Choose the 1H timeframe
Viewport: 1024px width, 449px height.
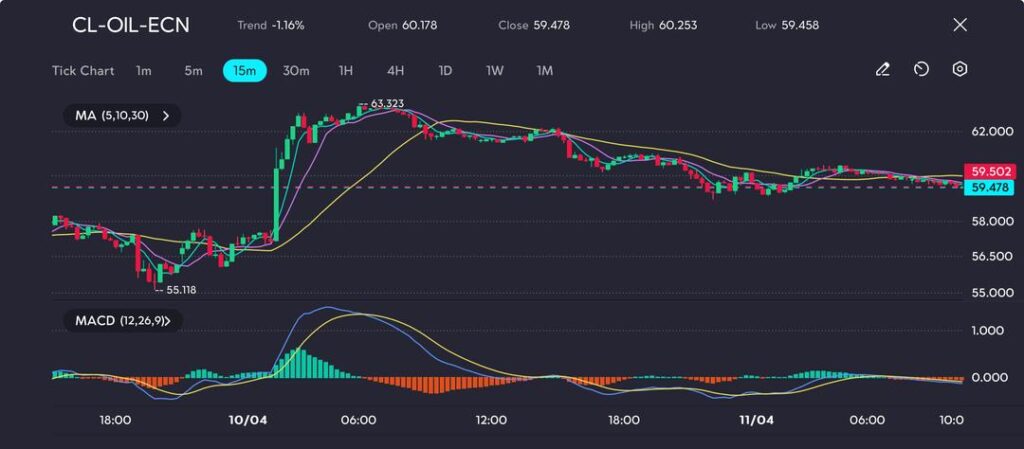pos(346,71)
